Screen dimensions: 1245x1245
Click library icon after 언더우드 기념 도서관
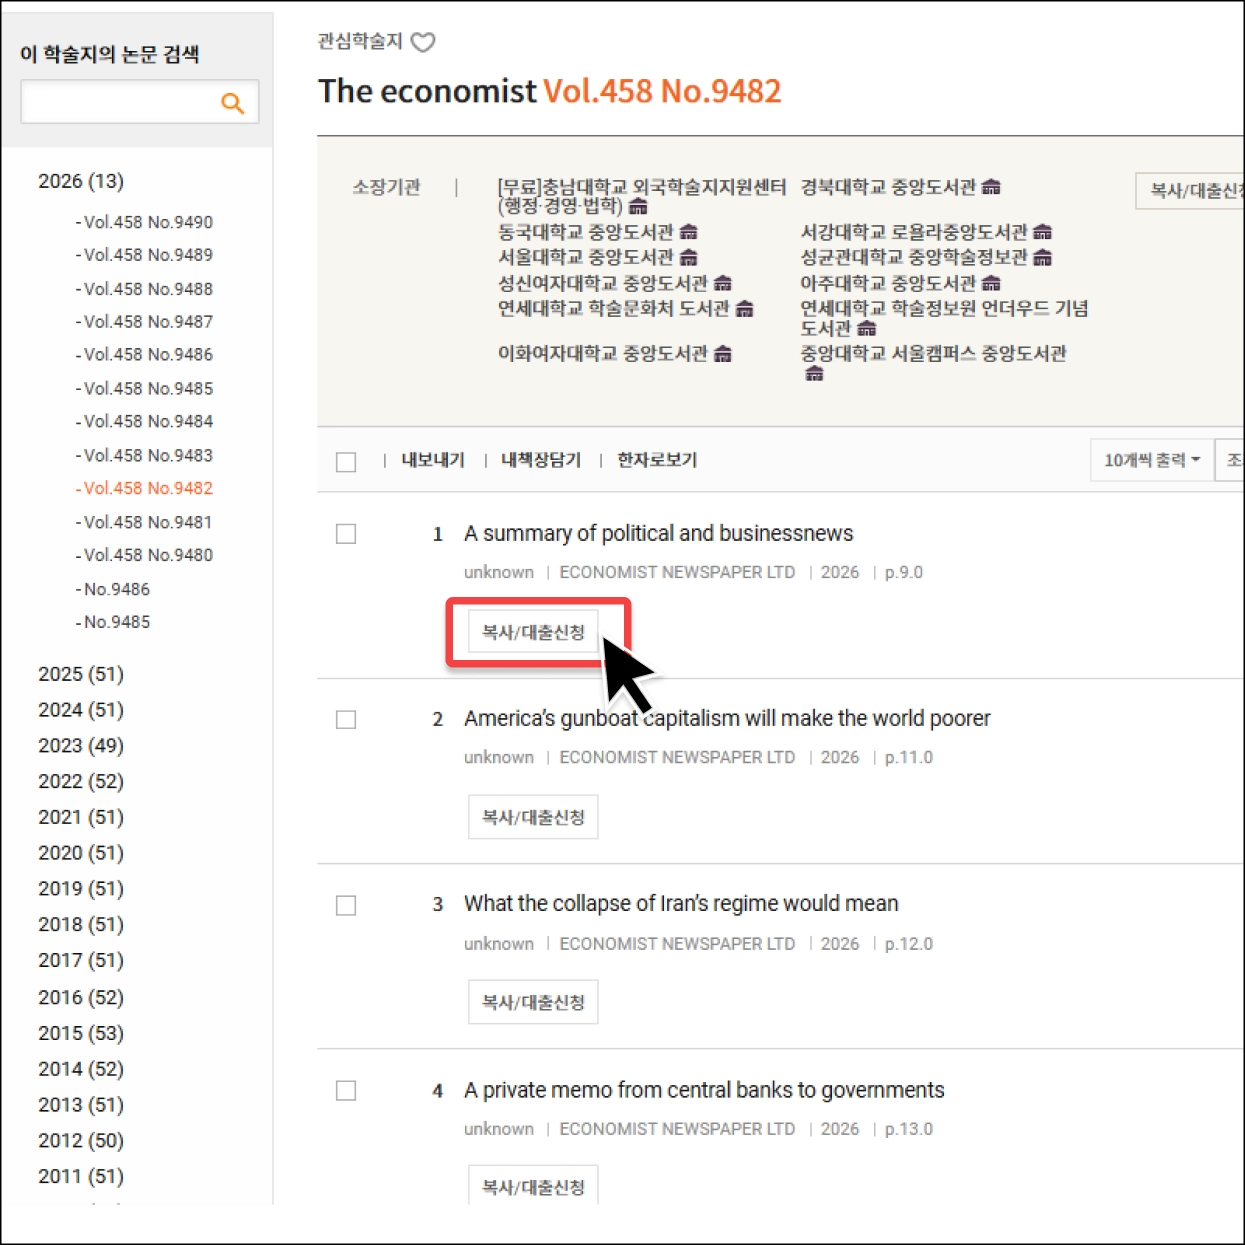tap(866, 328)
